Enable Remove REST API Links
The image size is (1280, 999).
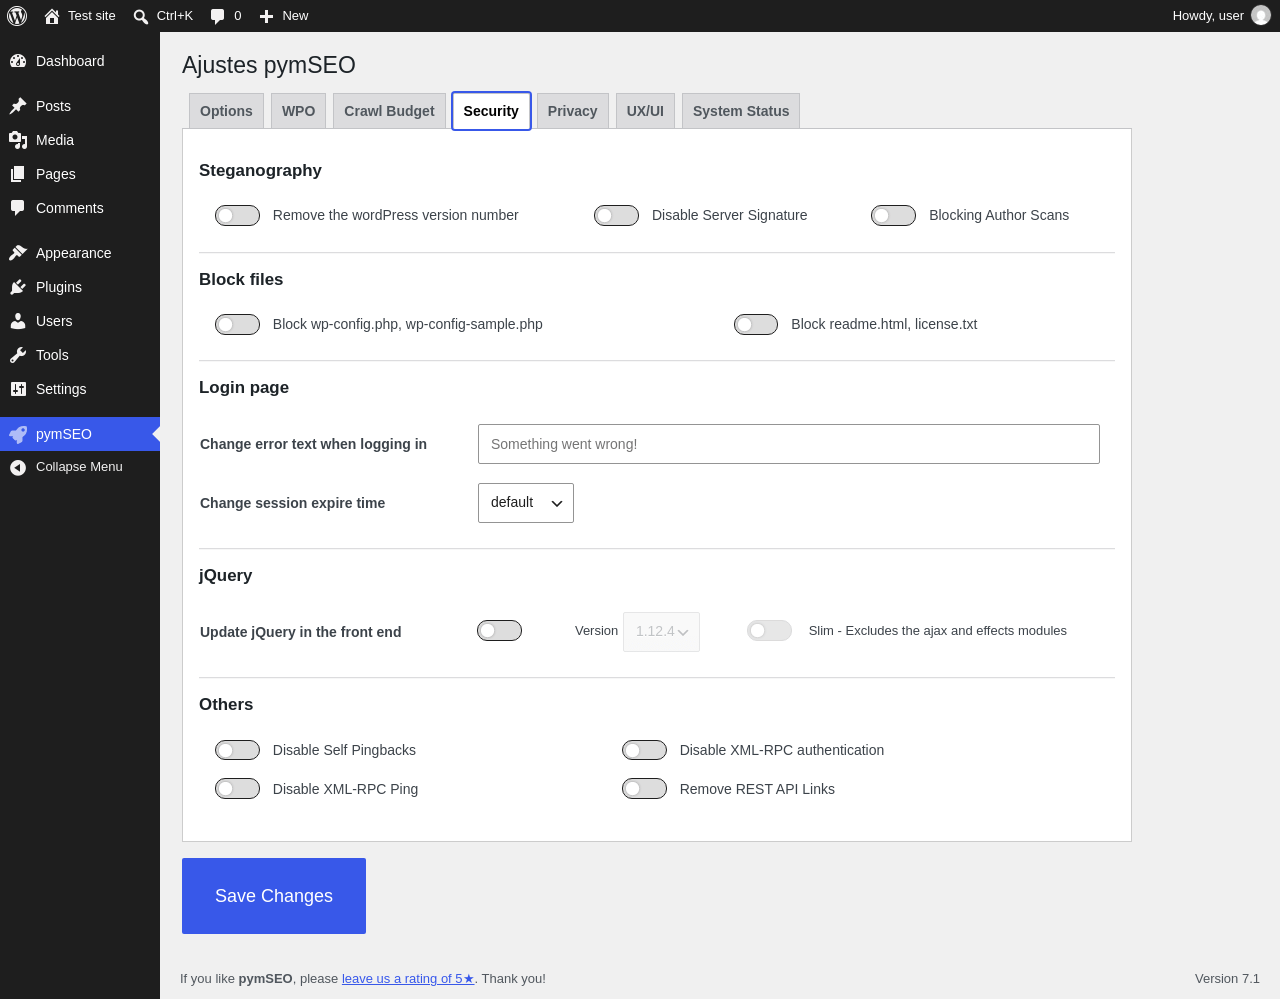(644, 788)
